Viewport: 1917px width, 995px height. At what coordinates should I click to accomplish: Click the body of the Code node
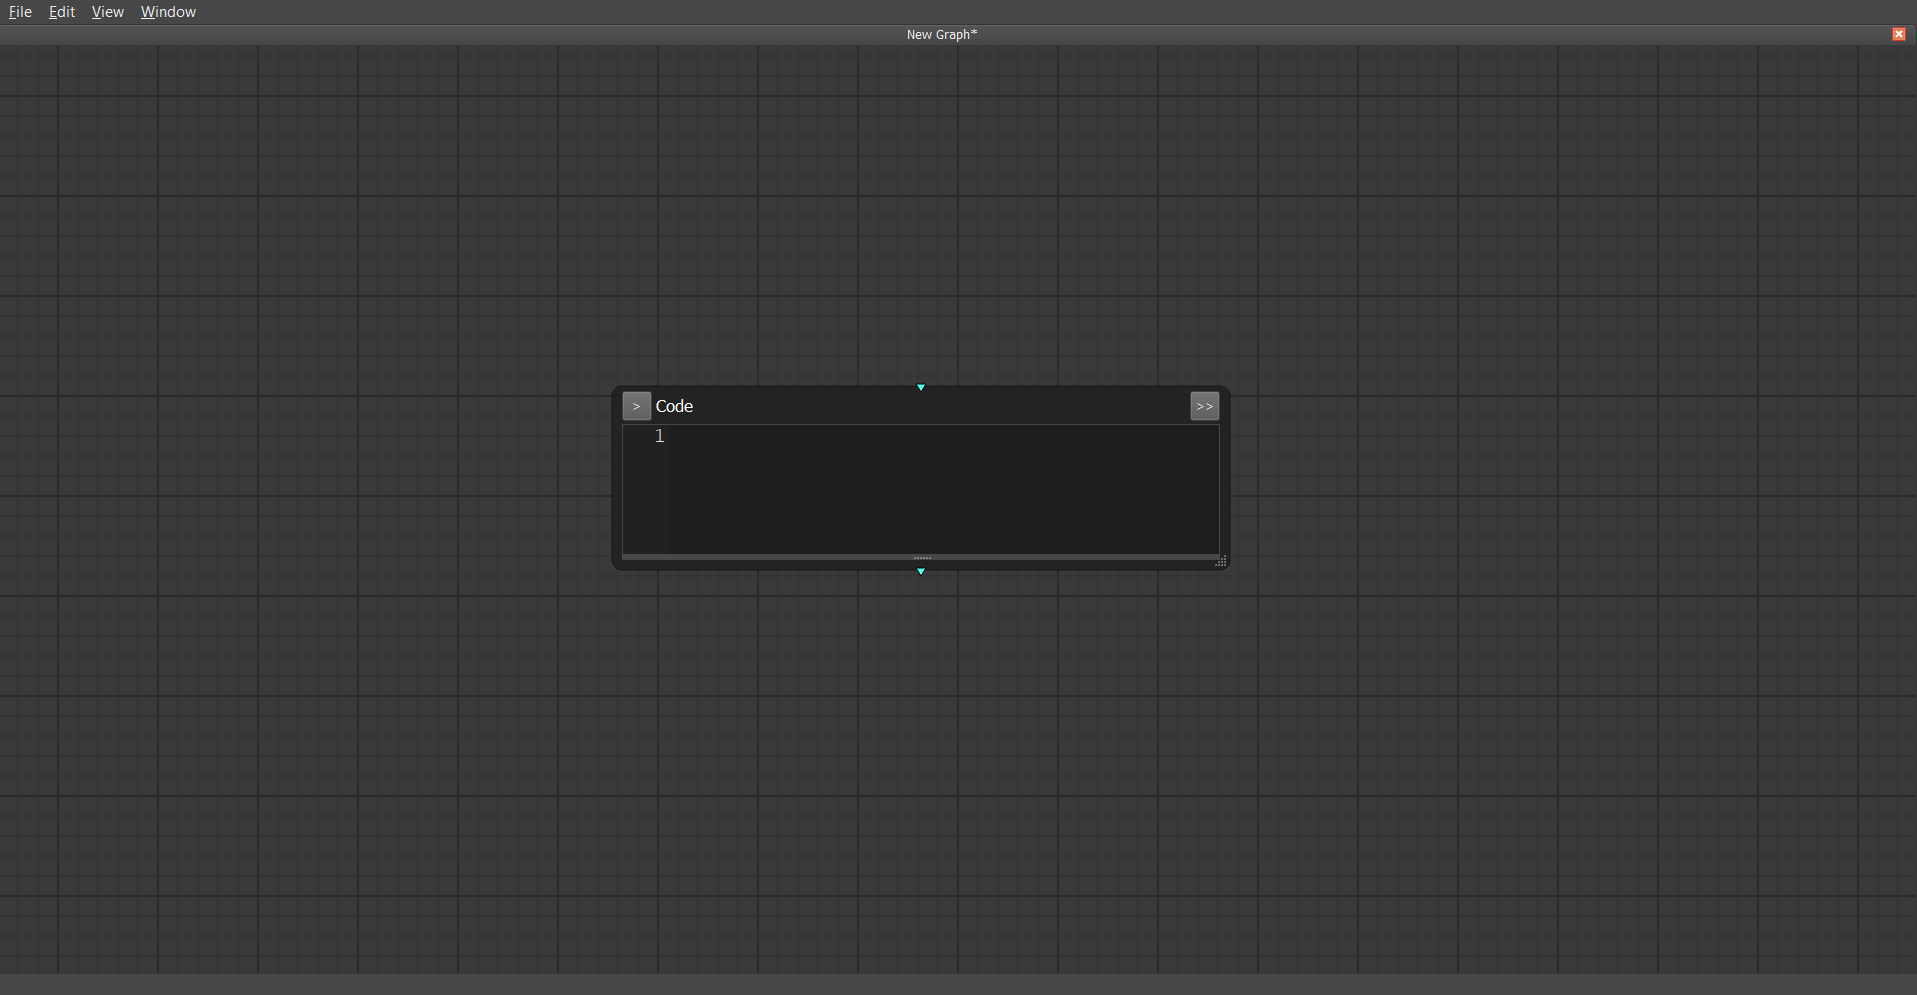click(920, 490)
